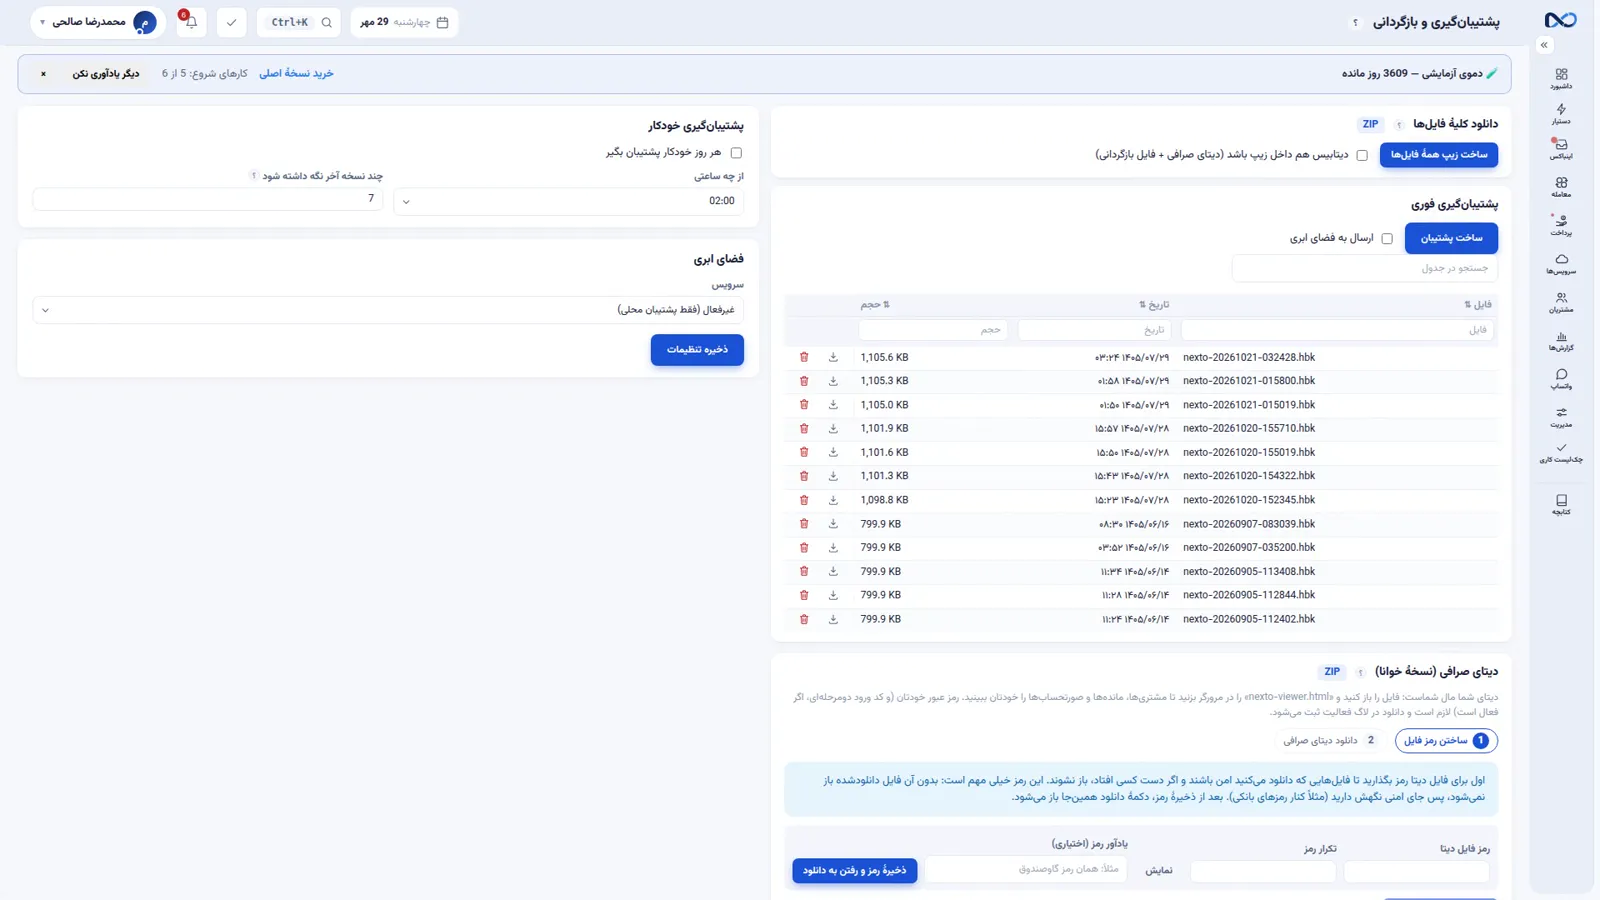1600x900 pixels.
Task: Open the مشتریان (customers) sidebar icon
Action: (x=1561, y=302)
